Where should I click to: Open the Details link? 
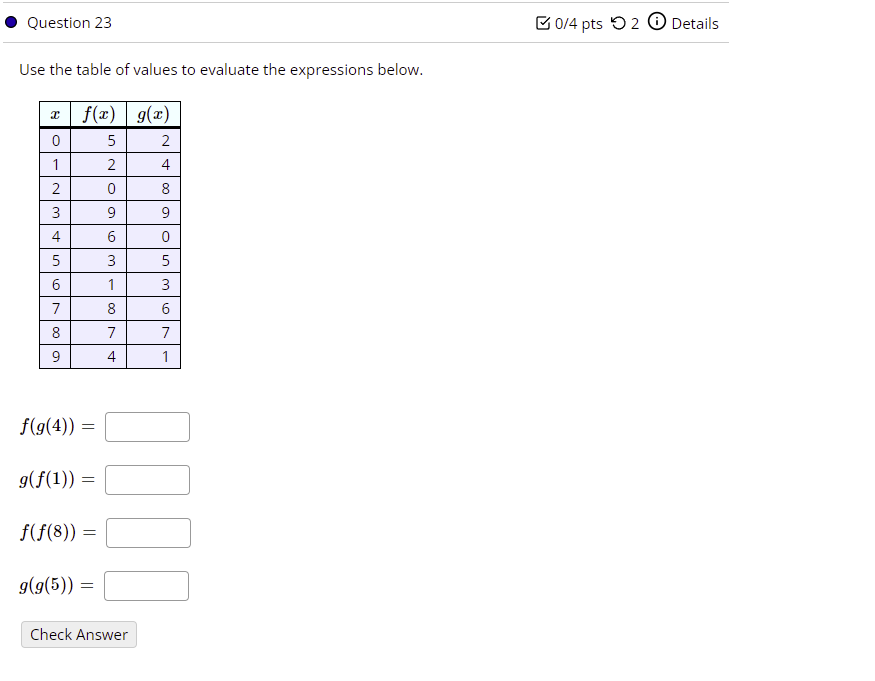(696, 23)
